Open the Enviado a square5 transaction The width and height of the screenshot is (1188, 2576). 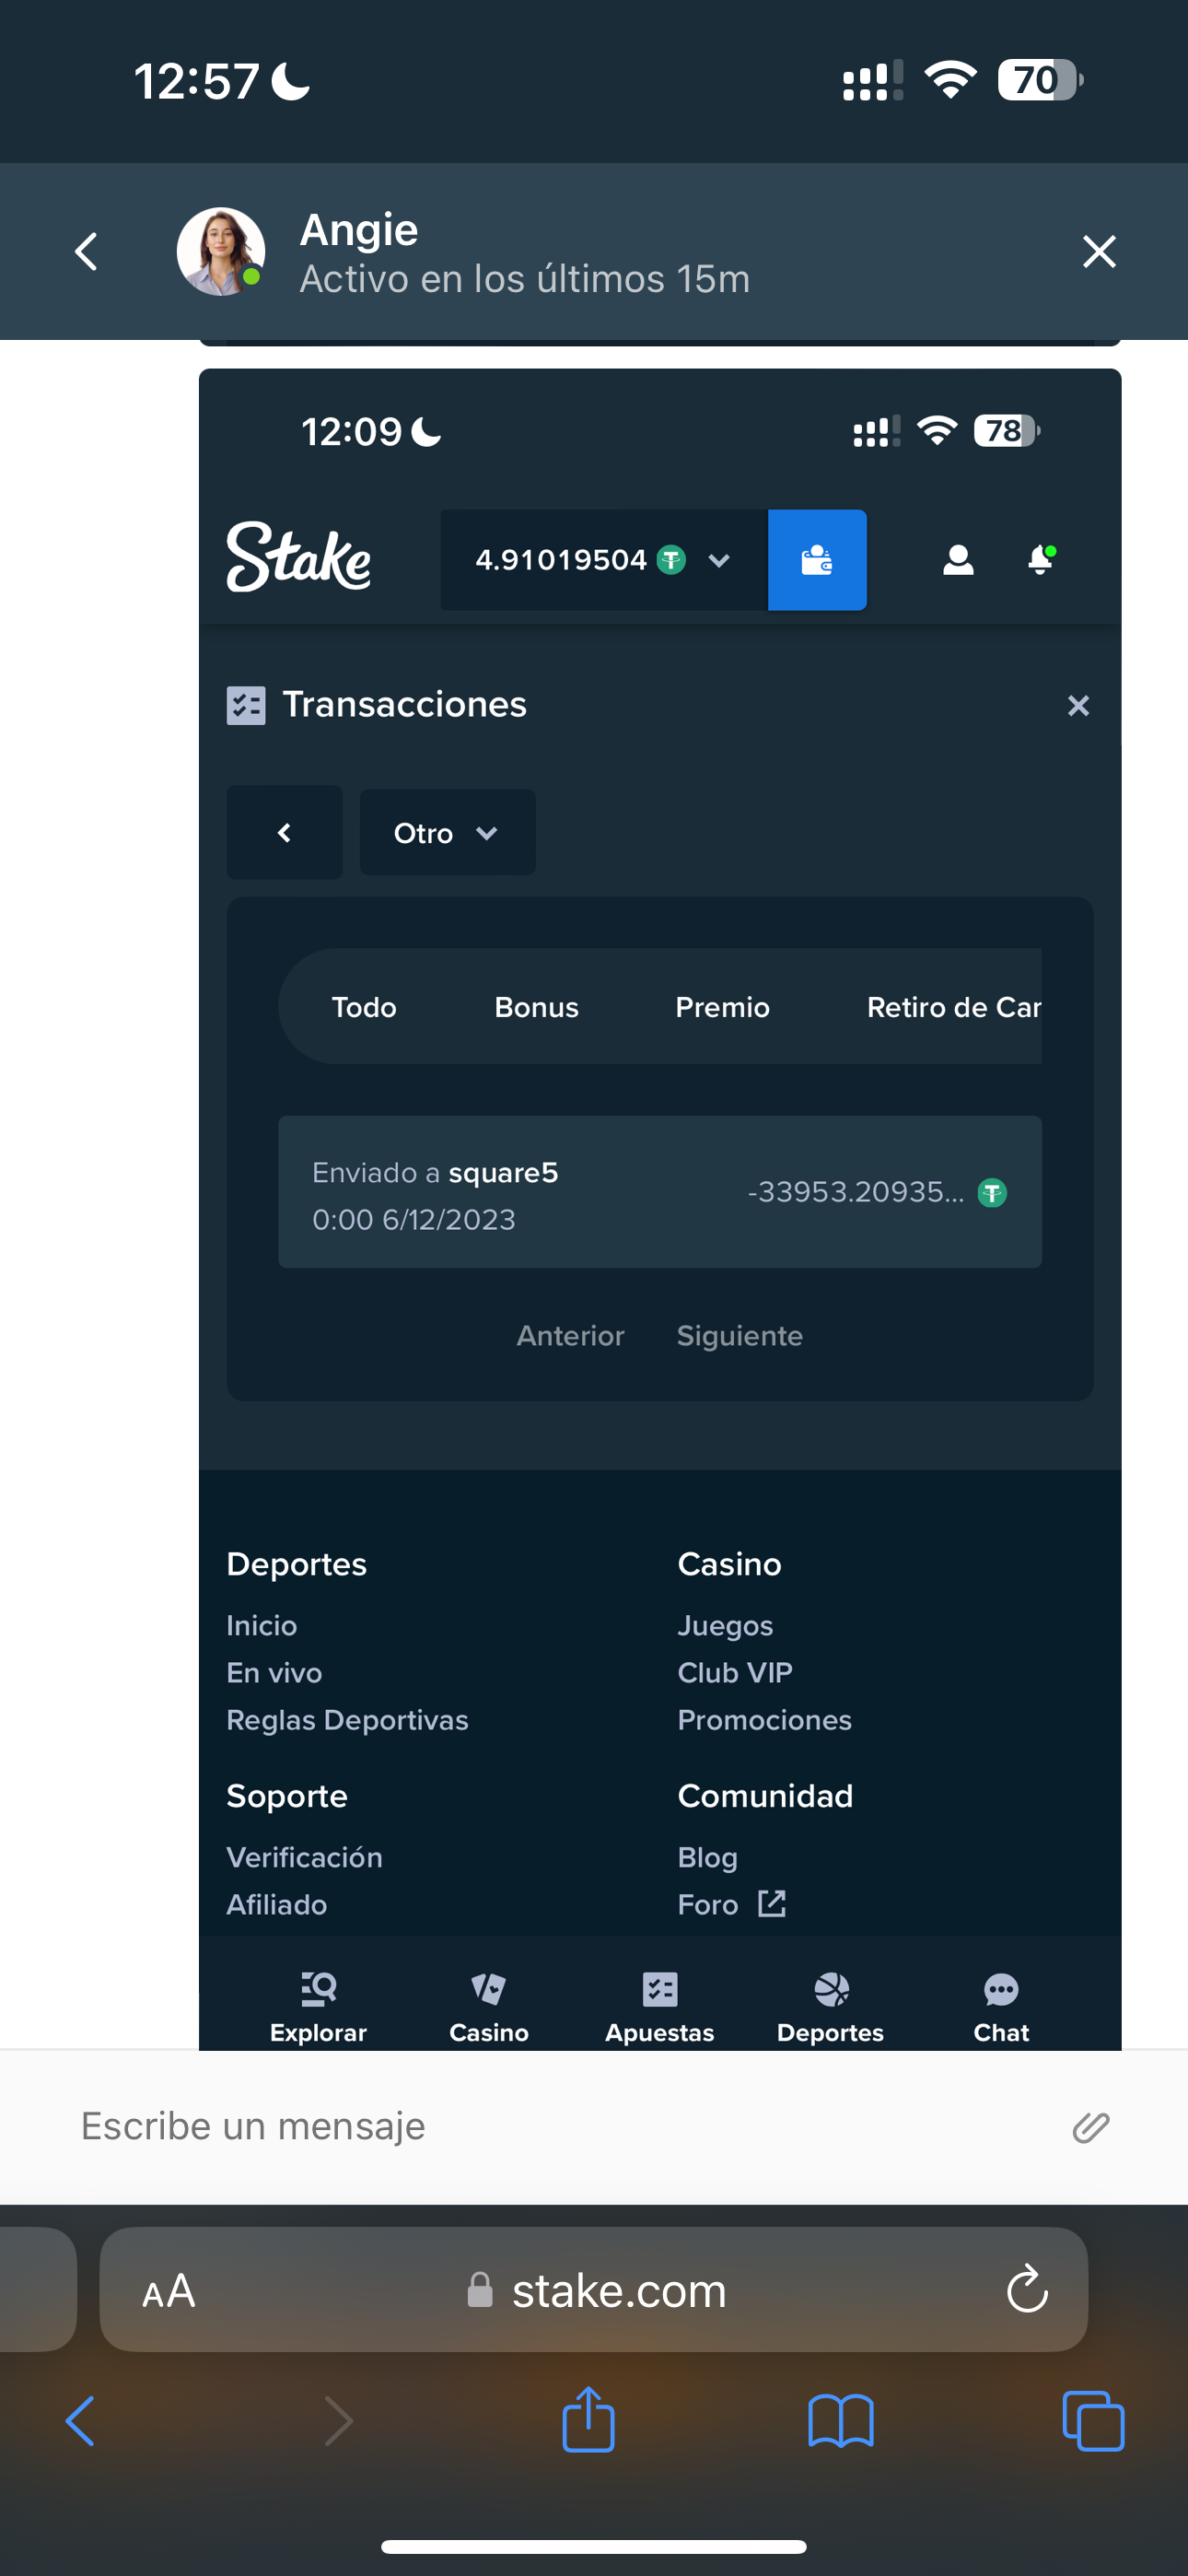pos(660,1192)
